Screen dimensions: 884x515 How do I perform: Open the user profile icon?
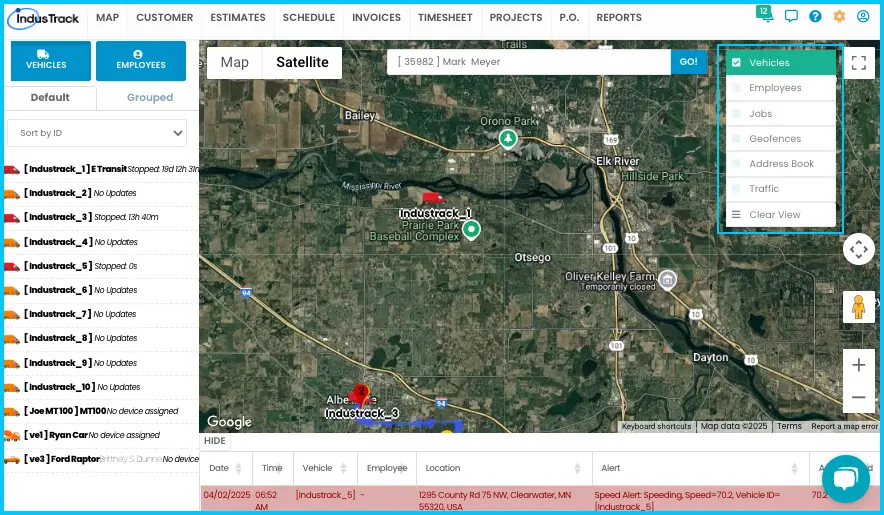click(863, 16)
